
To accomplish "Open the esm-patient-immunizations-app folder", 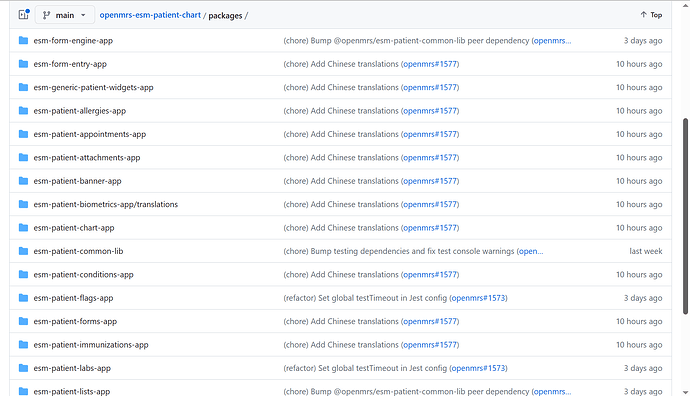I will point(91,345).
